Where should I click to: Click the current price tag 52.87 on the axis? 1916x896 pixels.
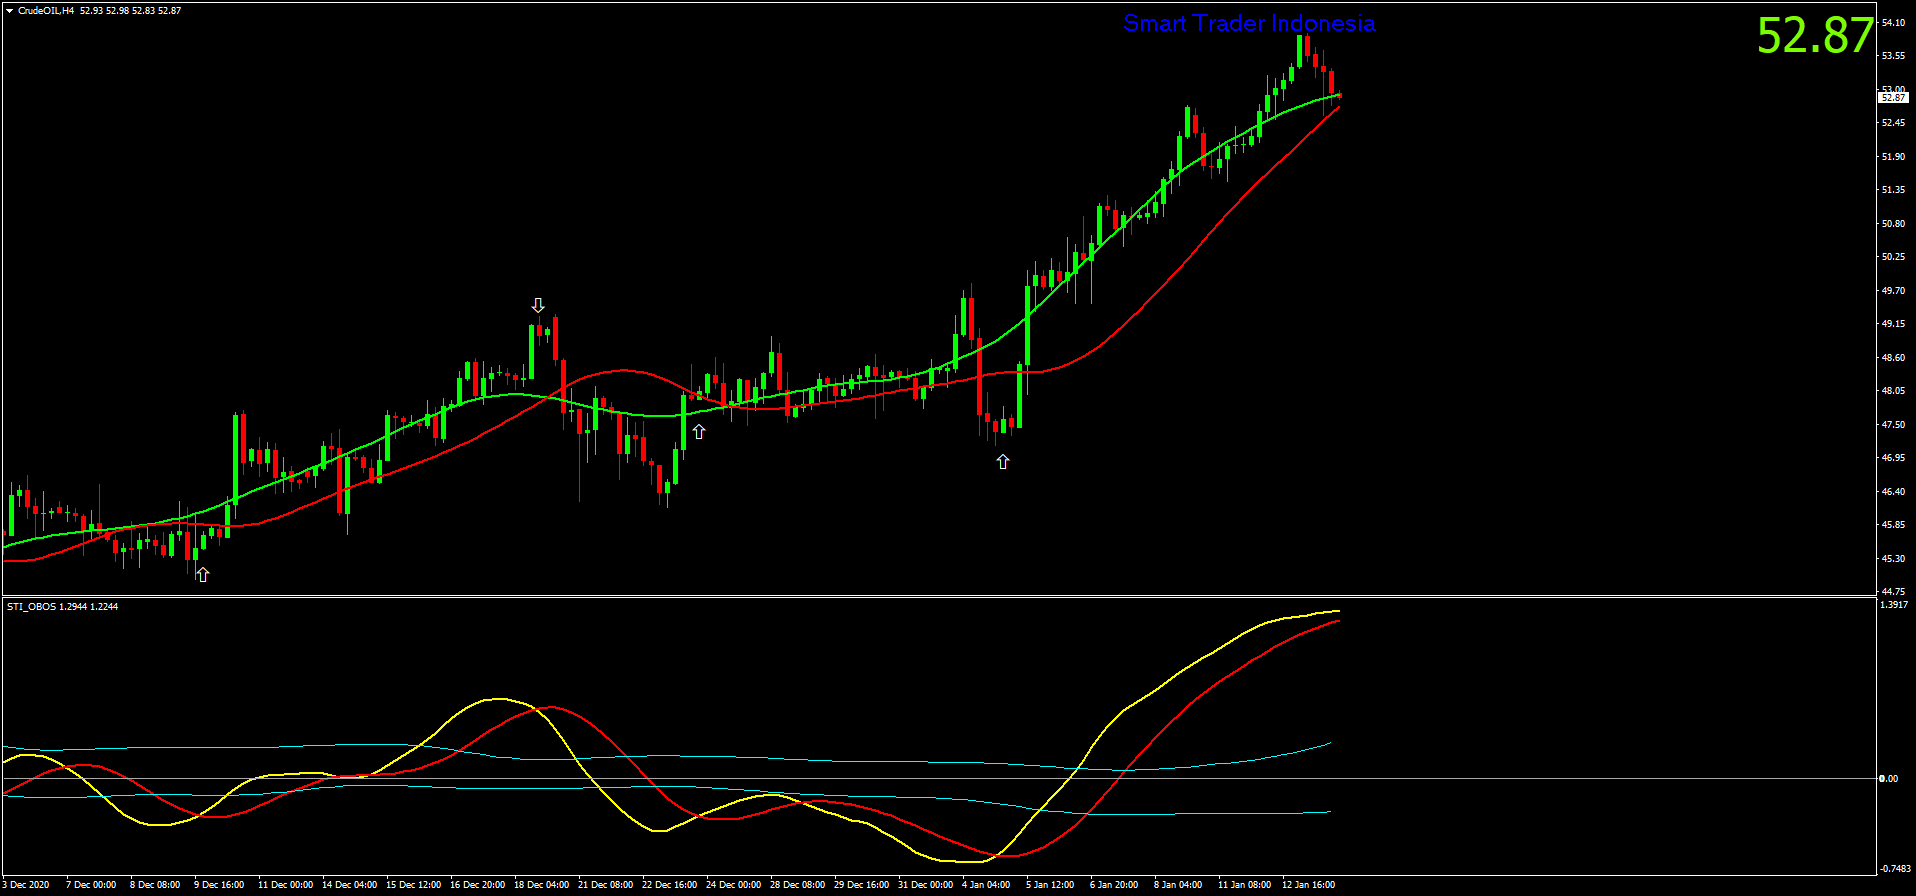click(1893, 98)
